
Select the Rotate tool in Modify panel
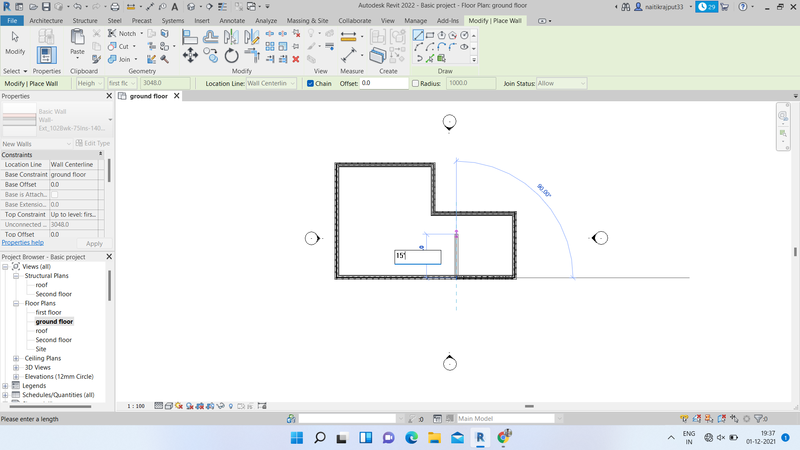pyautogui.click(x=232, y=55)
